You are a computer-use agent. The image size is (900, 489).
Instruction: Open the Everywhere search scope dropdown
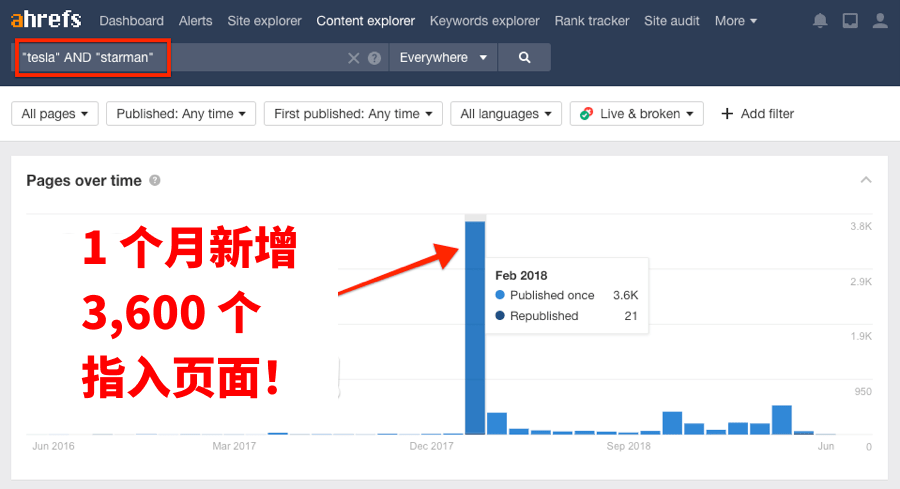[x=443, y=57]
